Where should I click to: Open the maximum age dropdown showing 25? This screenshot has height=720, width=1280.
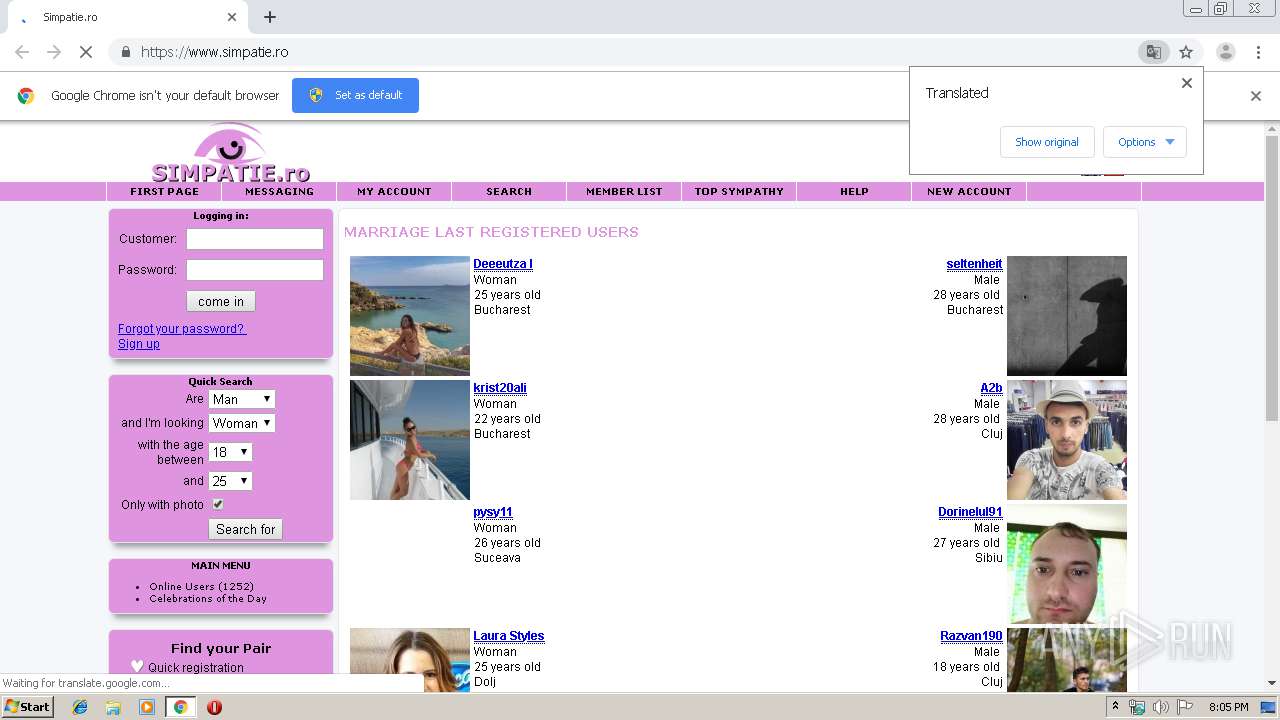point(230,481)
